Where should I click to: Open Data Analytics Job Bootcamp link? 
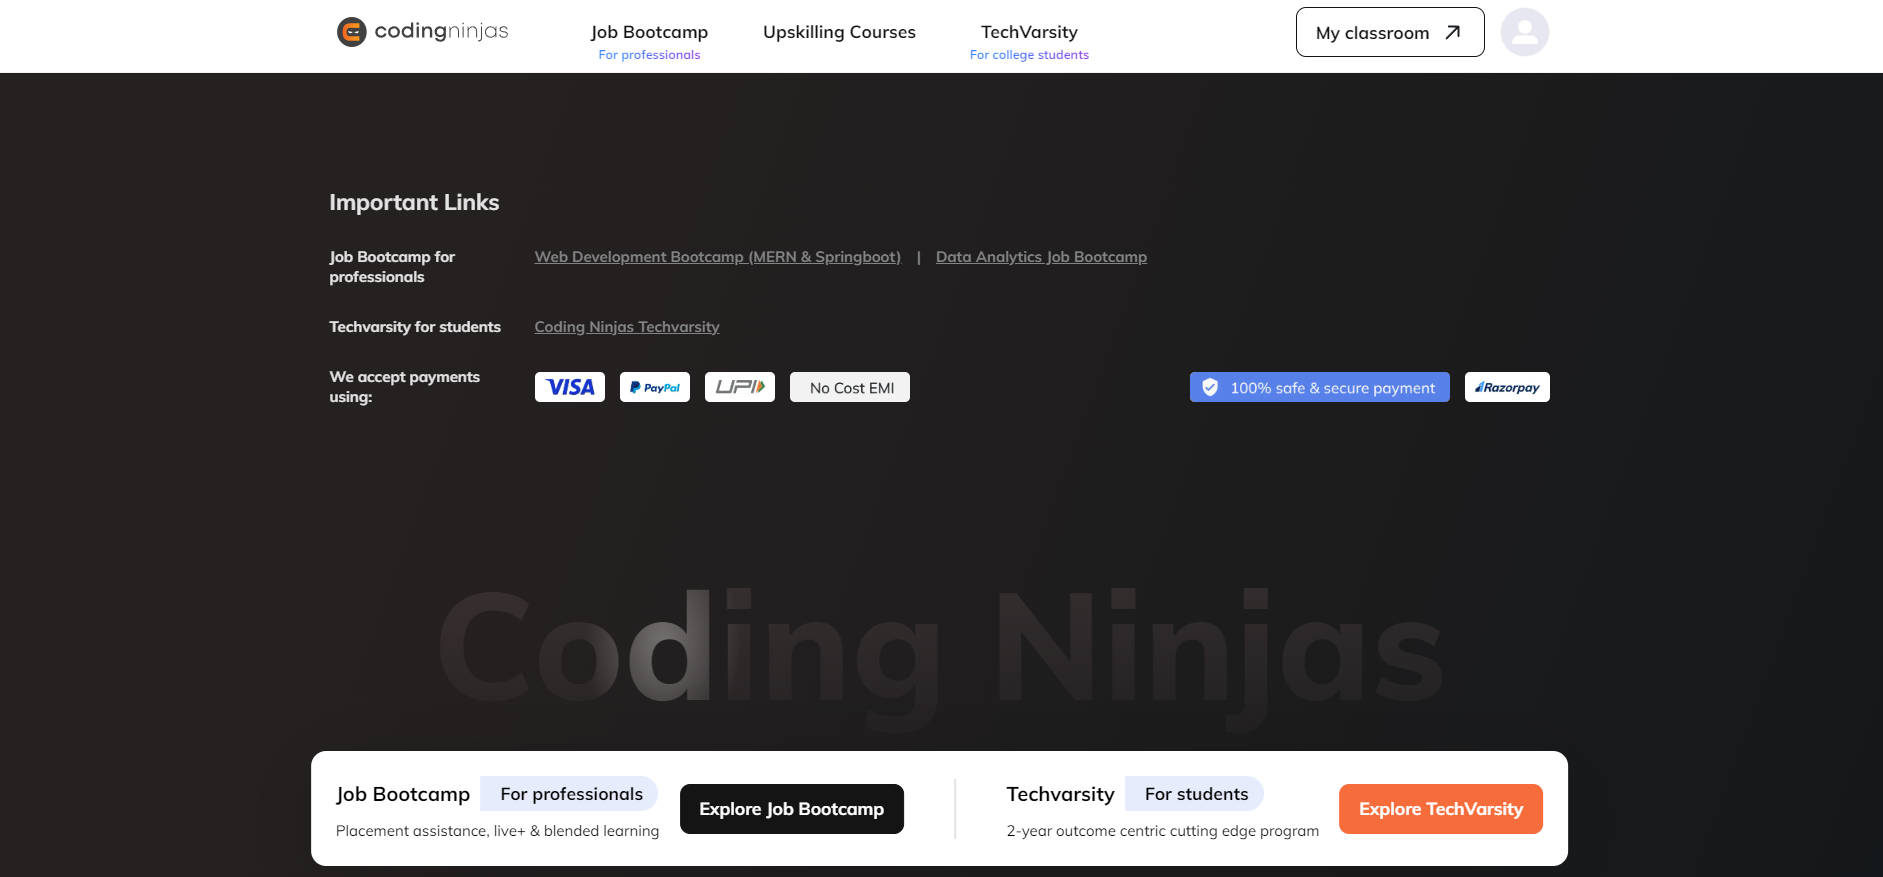pos(1041,257)
